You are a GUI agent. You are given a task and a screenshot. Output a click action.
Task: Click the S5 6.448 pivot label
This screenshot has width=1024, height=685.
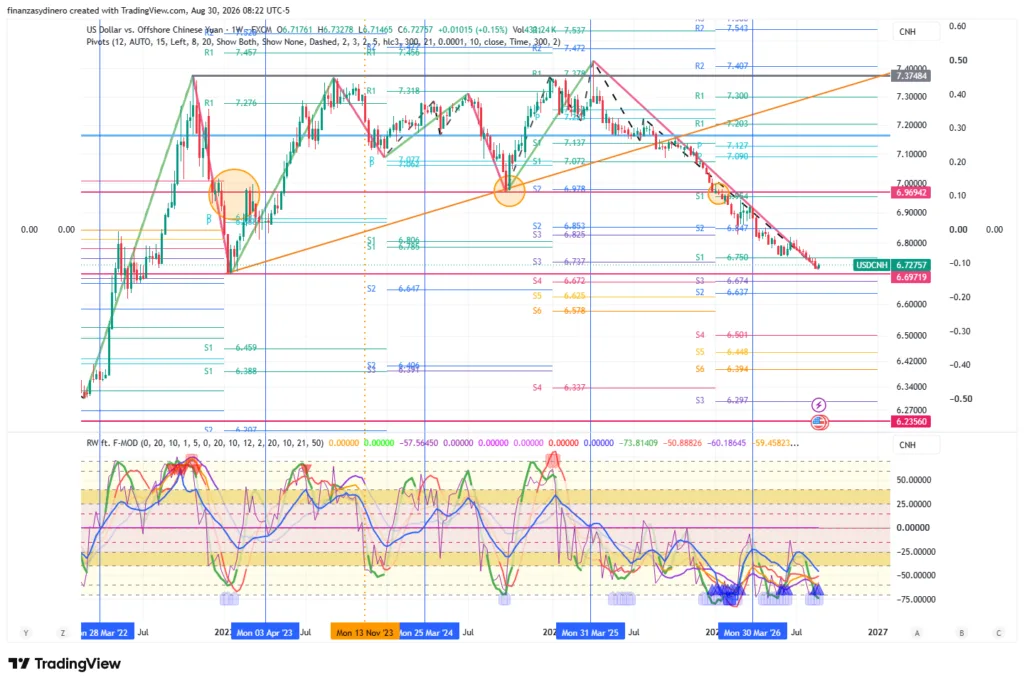pyautogui.click(x=722, y=352)
